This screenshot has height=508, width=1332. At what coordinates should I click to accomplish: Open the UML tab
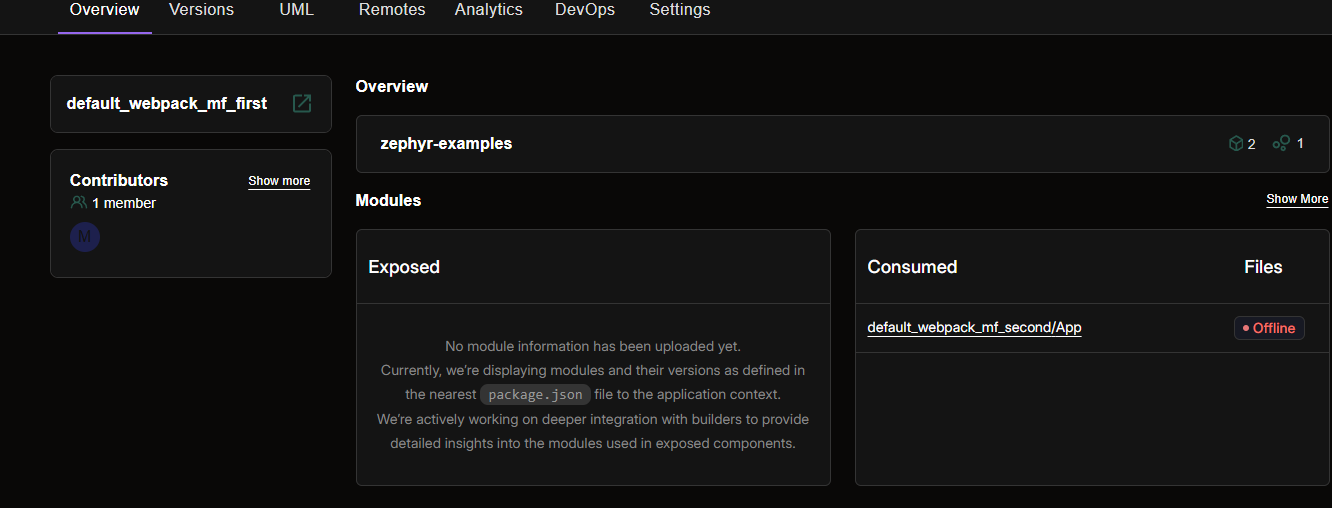[296, 10]
